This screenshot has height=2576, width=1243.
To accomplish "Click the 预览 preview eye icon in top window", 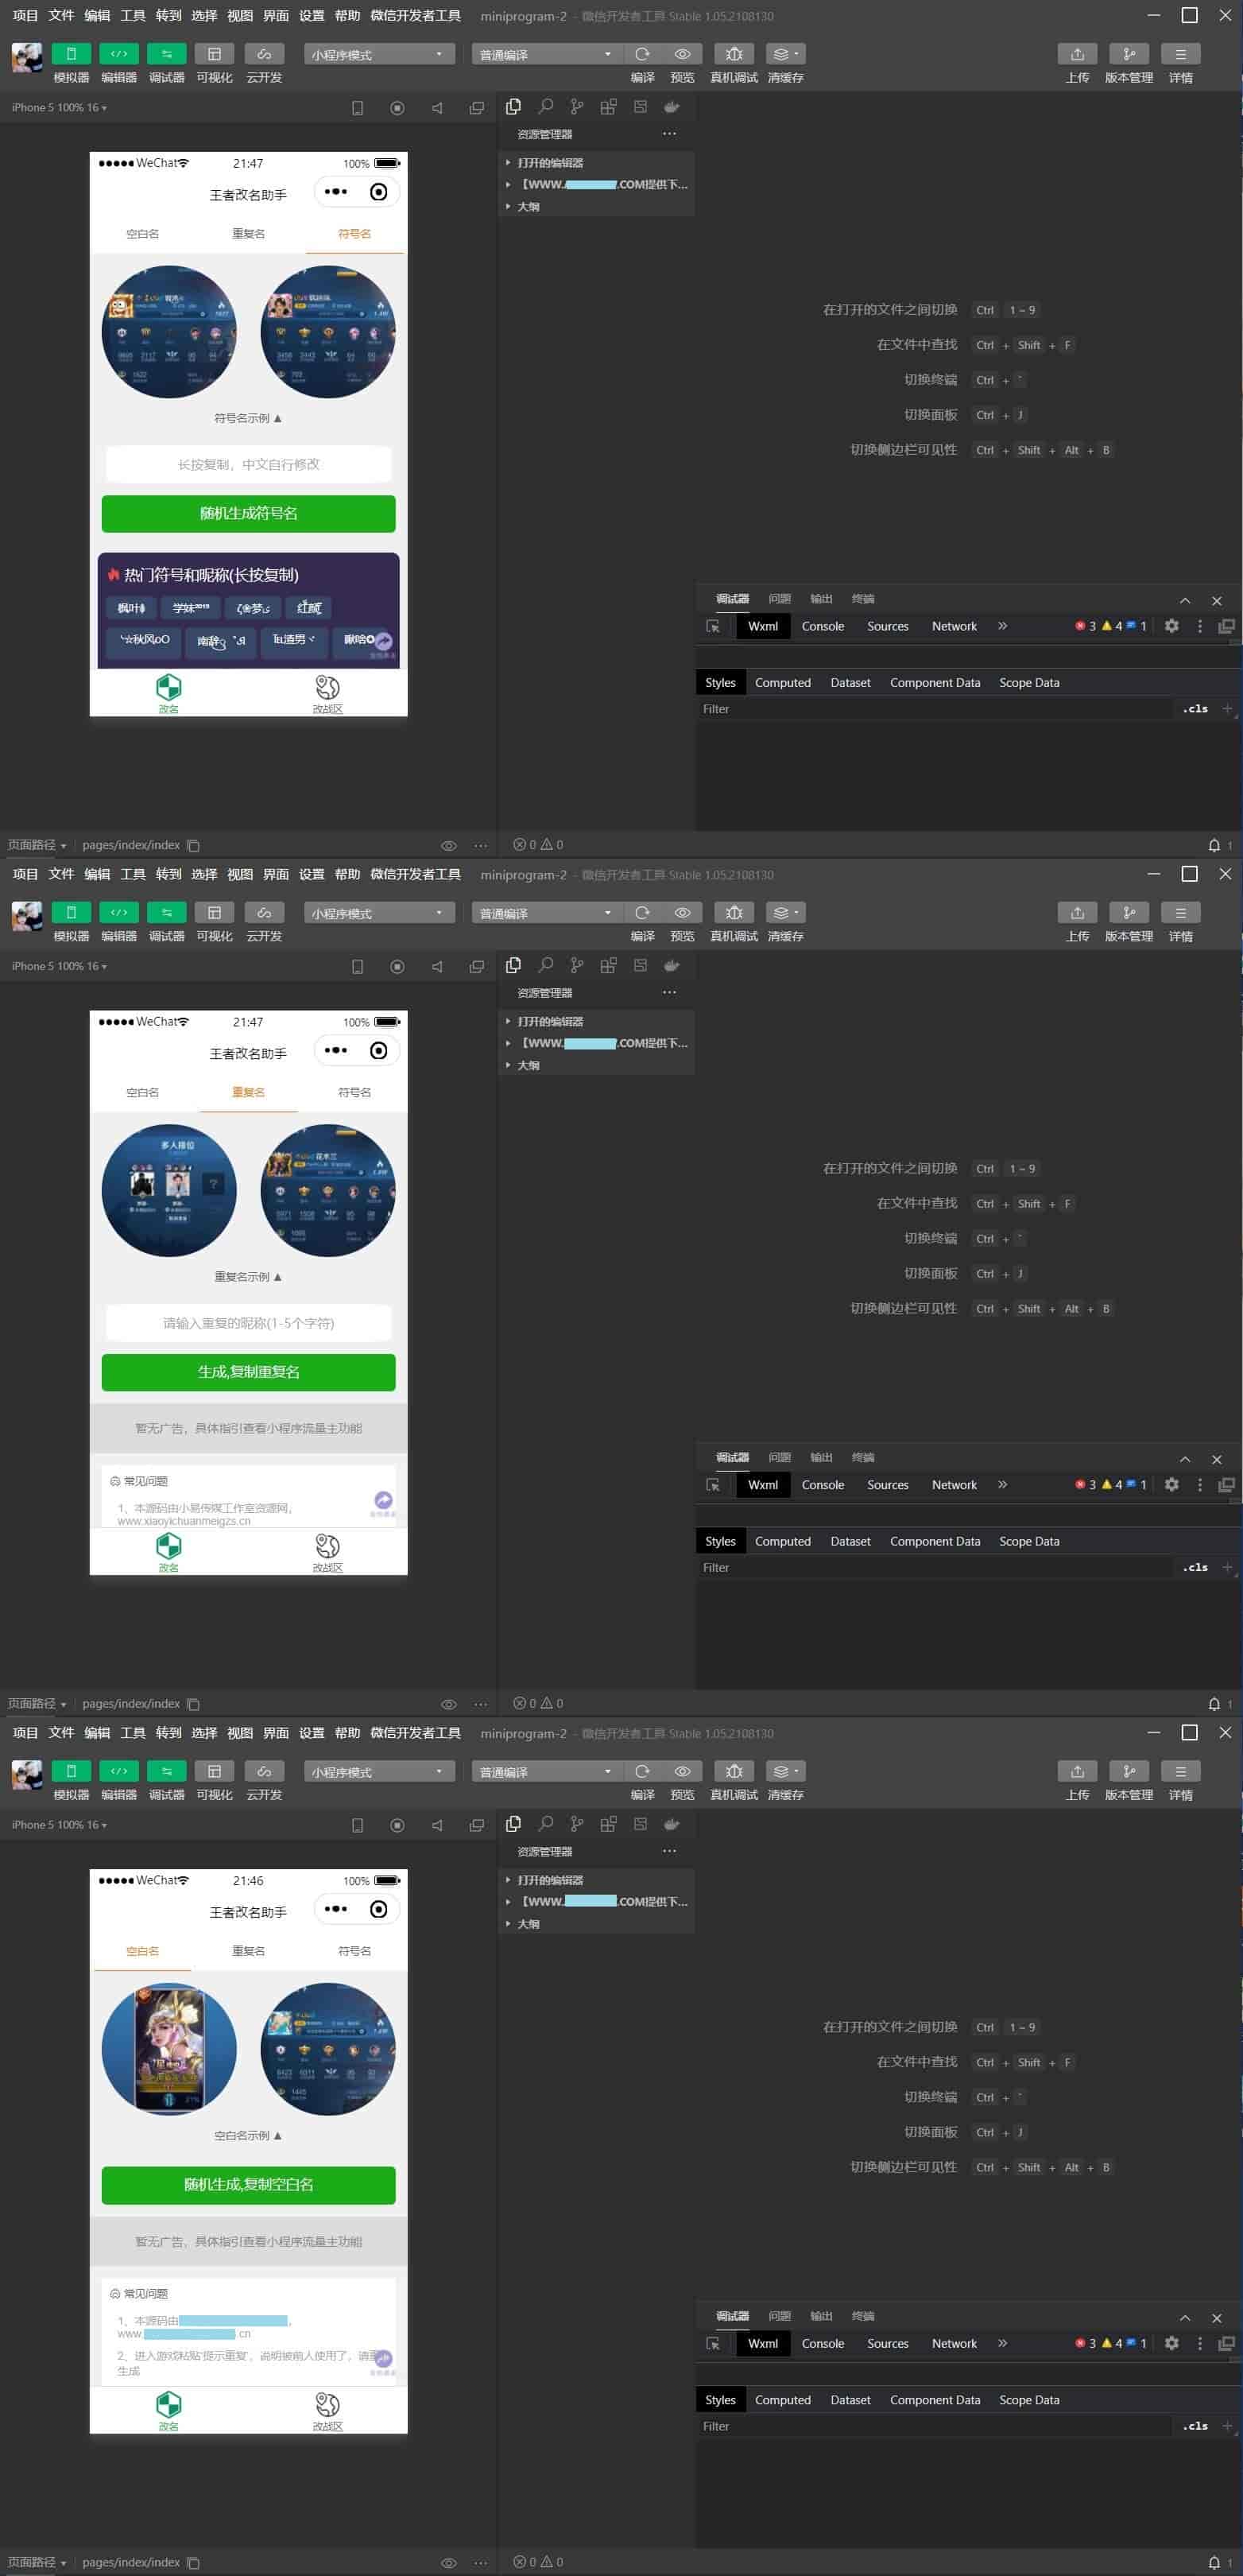I will point(682,54).
